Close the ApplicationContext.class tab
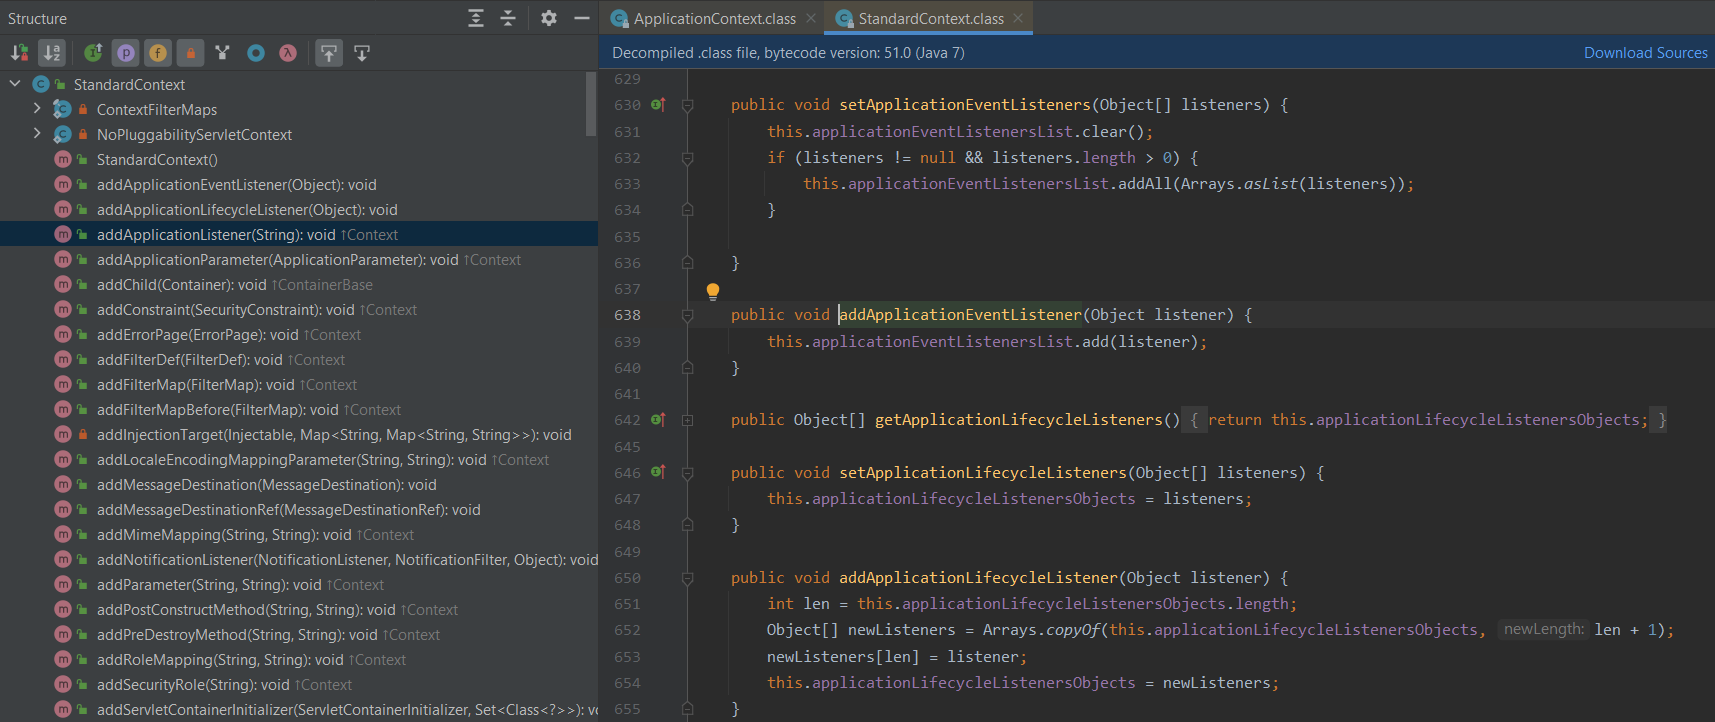 (811, 18)
